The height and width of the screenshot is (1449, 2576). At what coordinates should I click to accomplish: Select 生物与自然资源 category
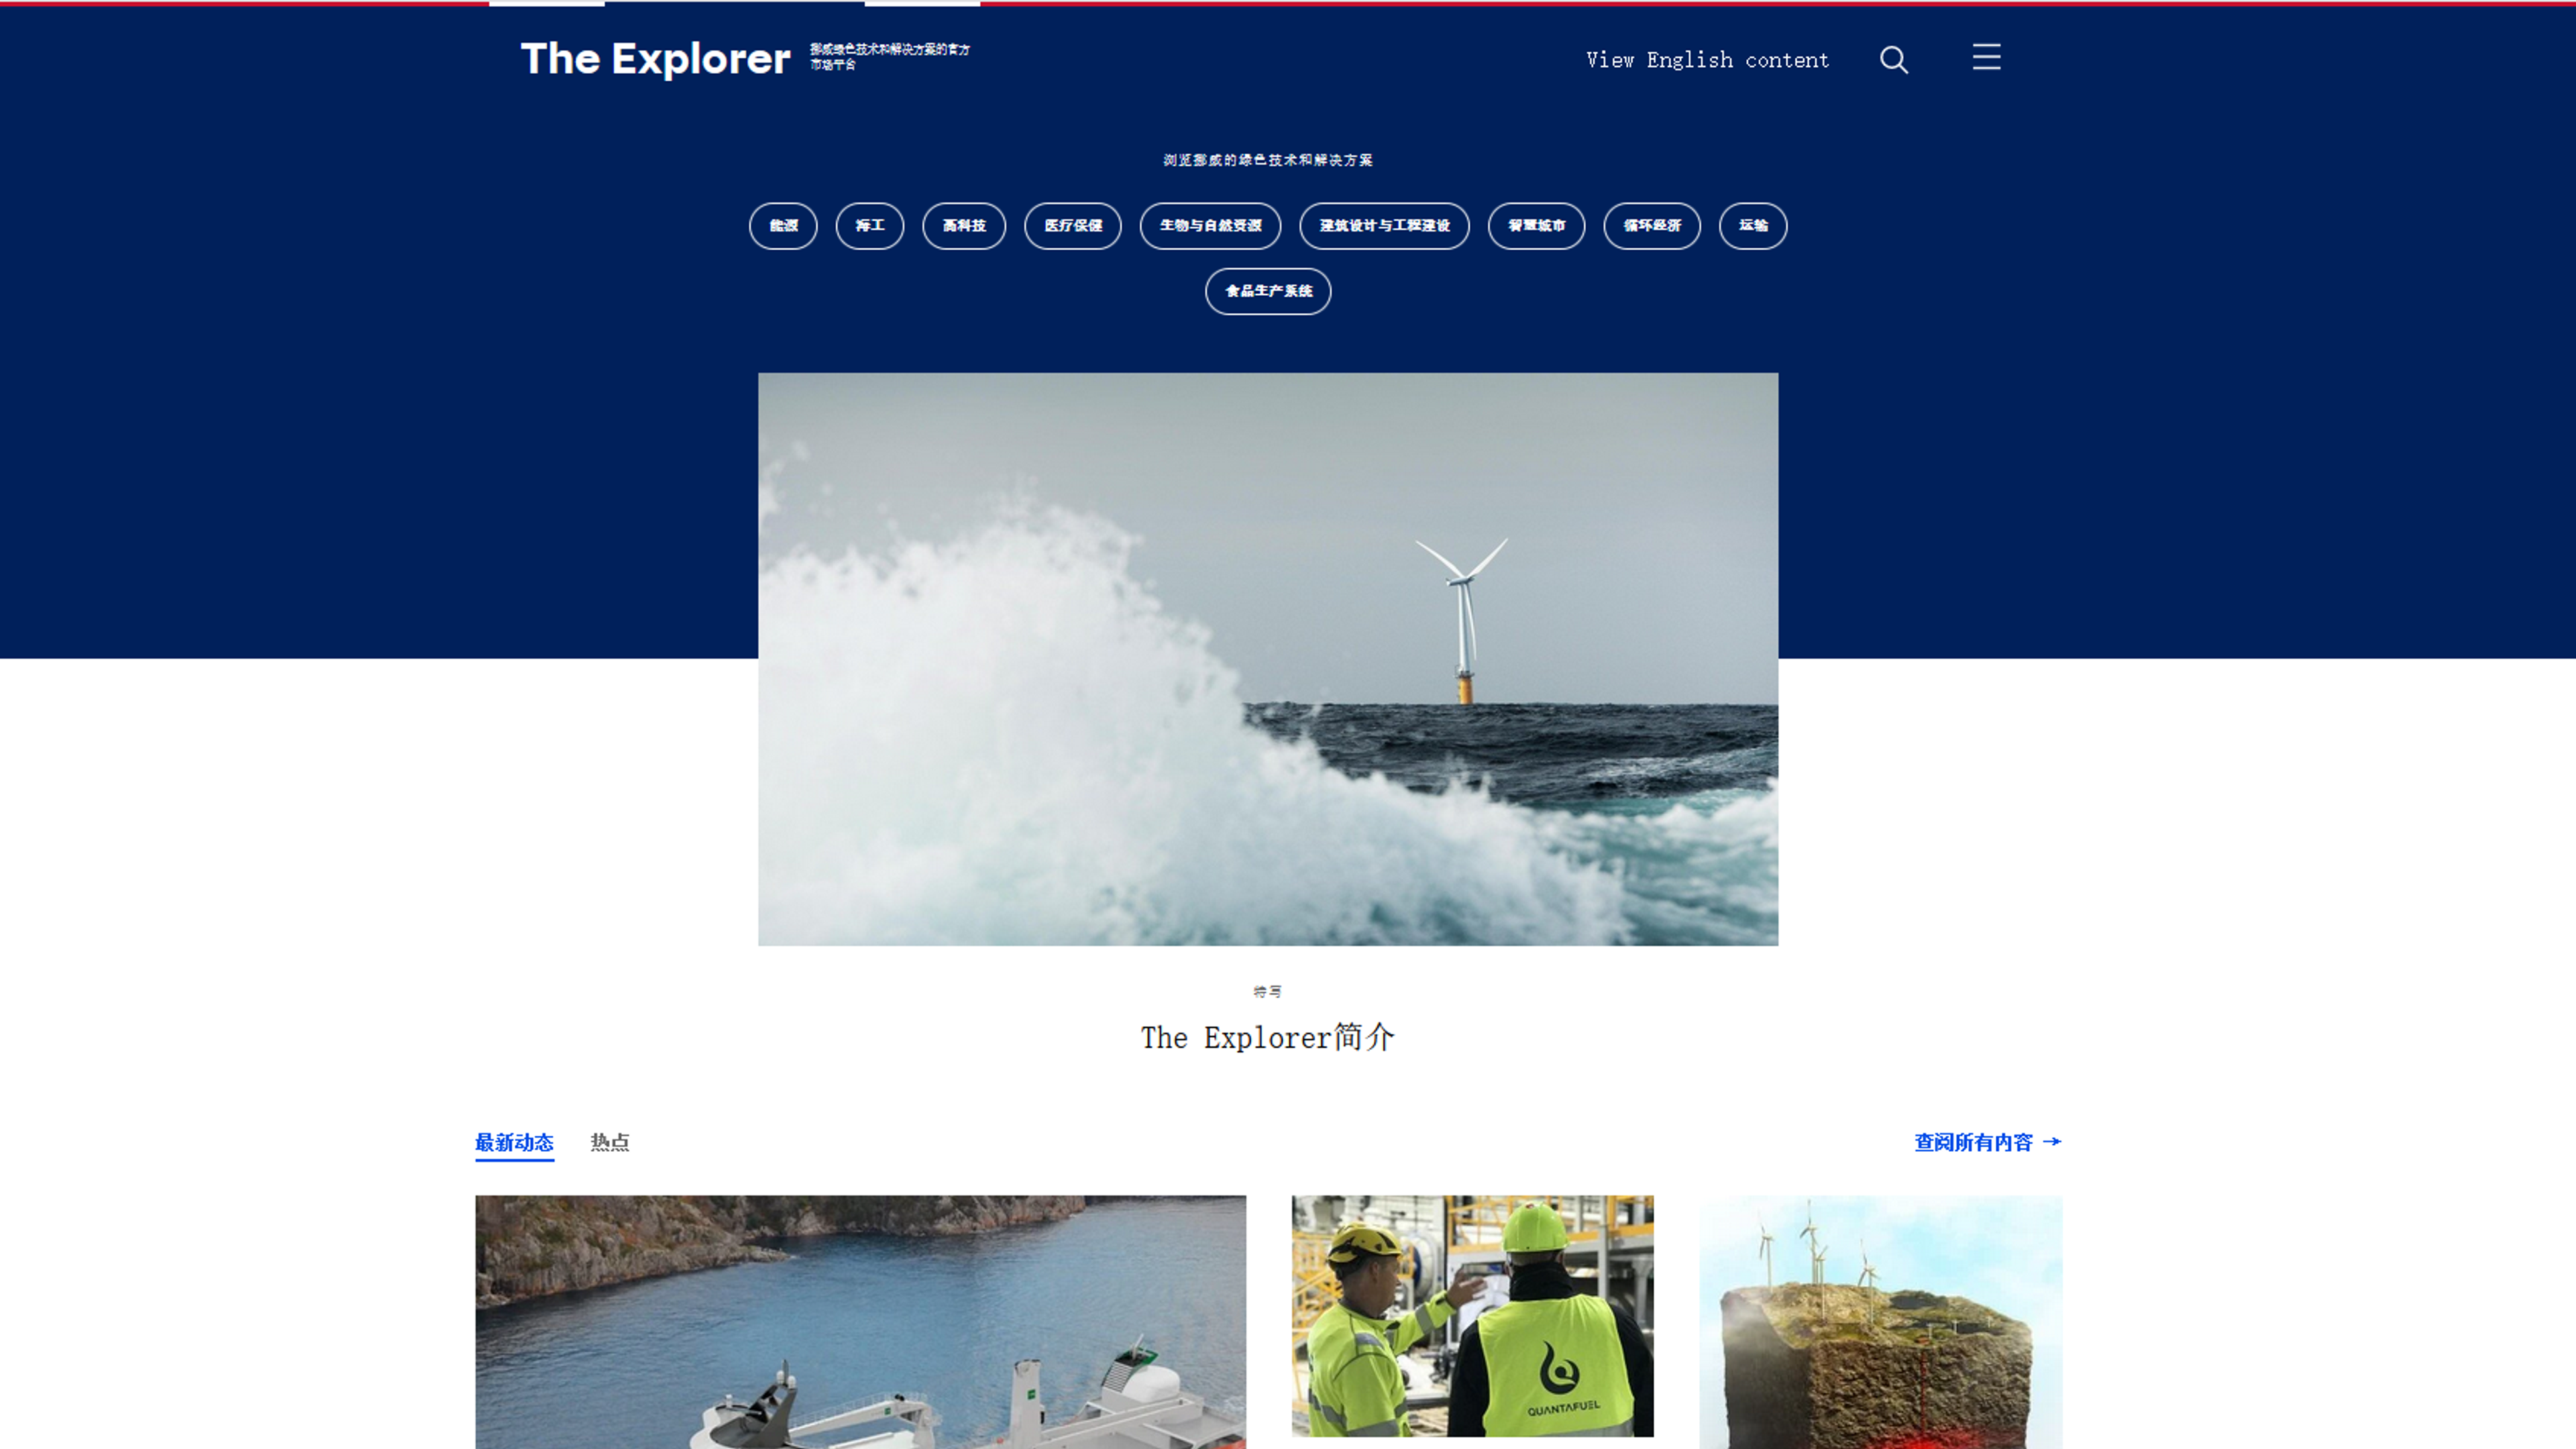(x=1210, y=226)
